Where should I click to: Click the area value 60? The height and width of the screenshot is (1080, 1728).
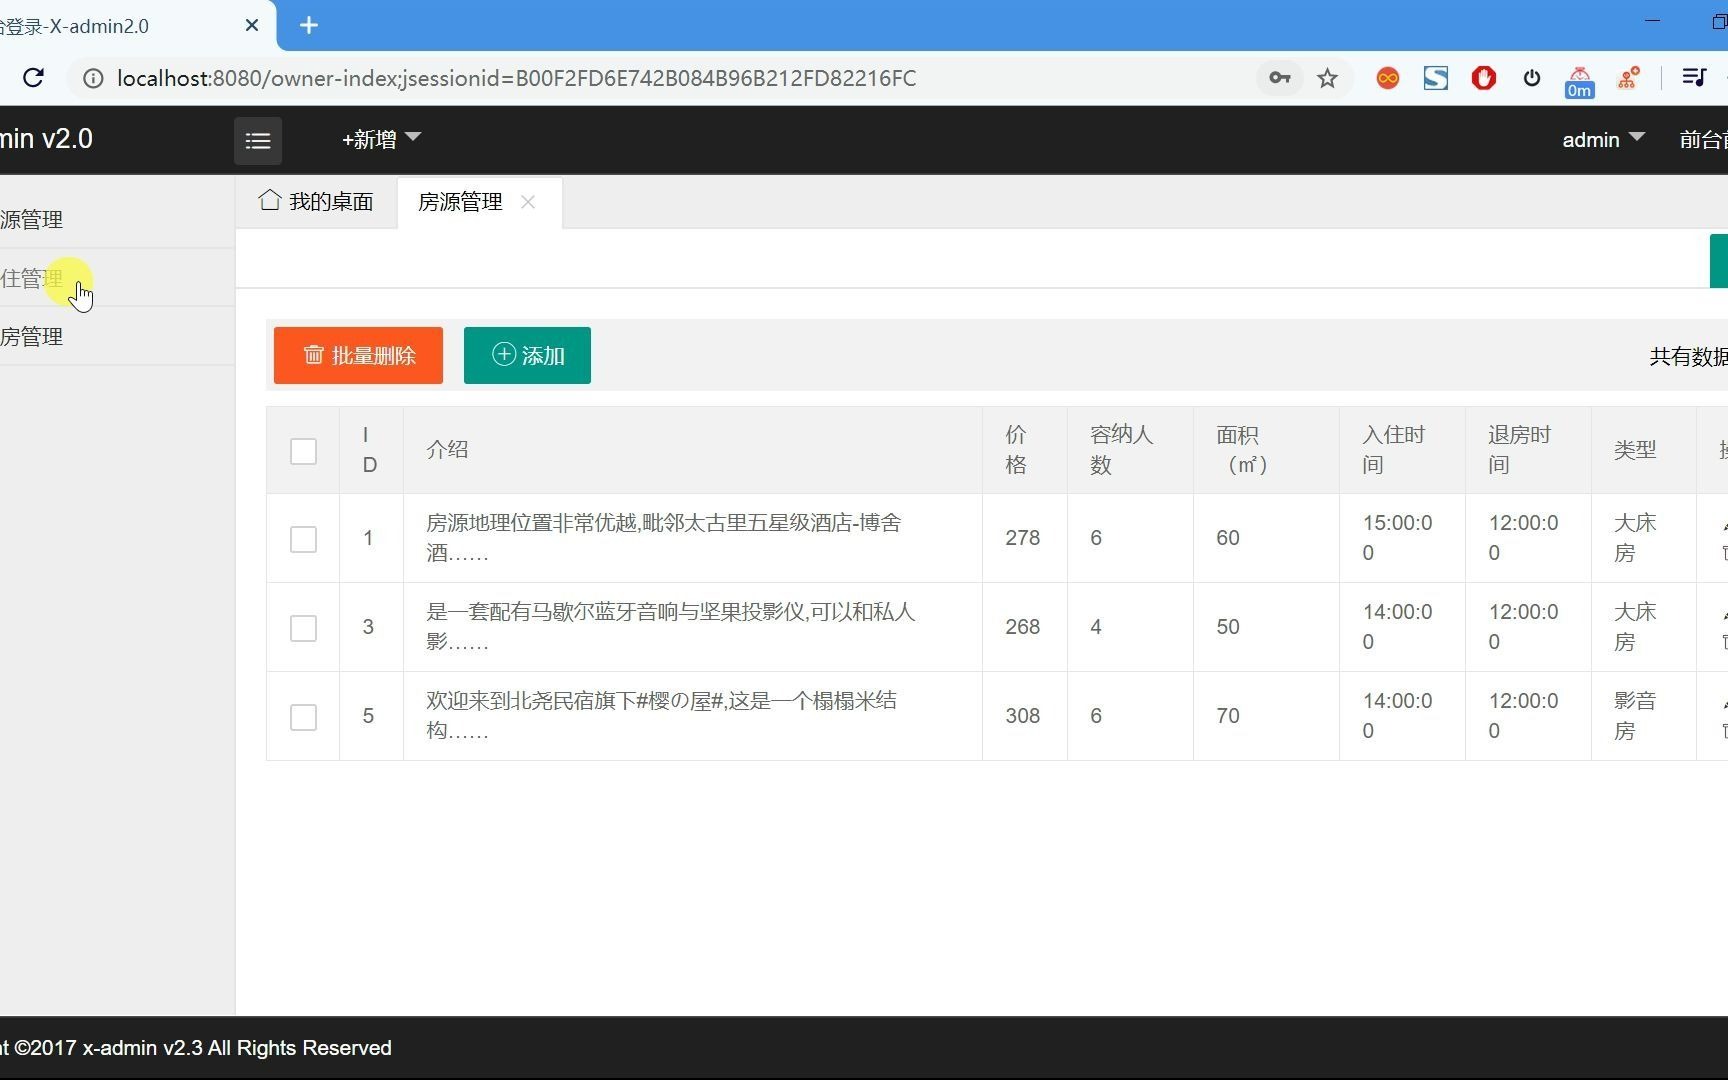(1228, 538)
